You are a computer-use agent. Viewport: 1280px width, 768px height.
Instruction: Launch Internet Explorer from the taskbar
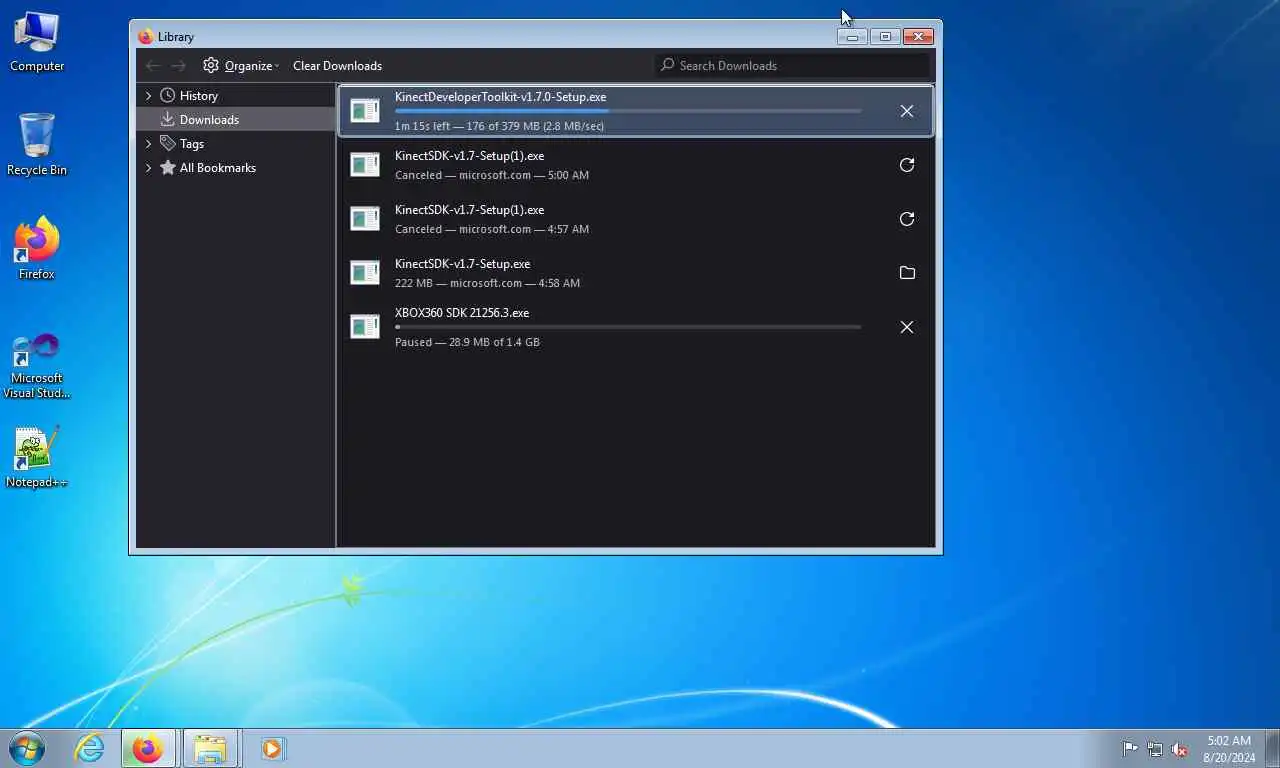tap(90, 748)
